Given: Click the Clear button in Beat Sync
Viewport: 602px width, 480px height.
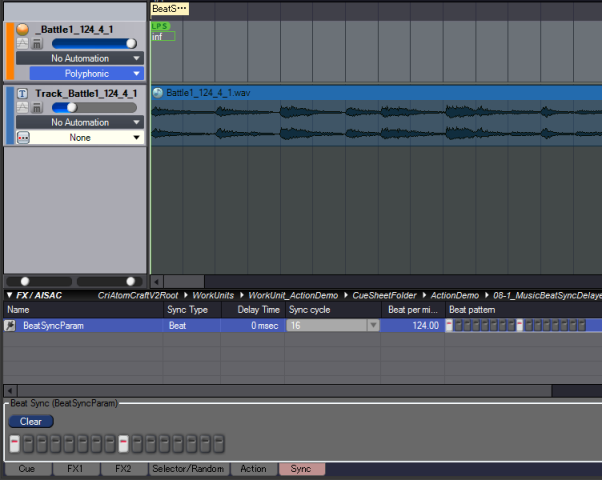Looking at the screenshot, I should [x=31, y=421].
